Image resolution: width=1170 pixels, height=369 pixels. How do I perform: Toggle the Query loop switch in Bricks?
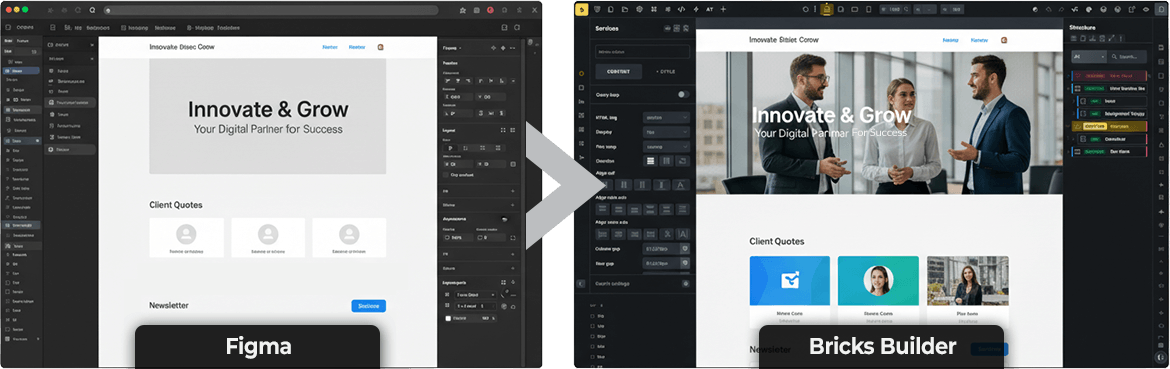(x=683, y=95)
